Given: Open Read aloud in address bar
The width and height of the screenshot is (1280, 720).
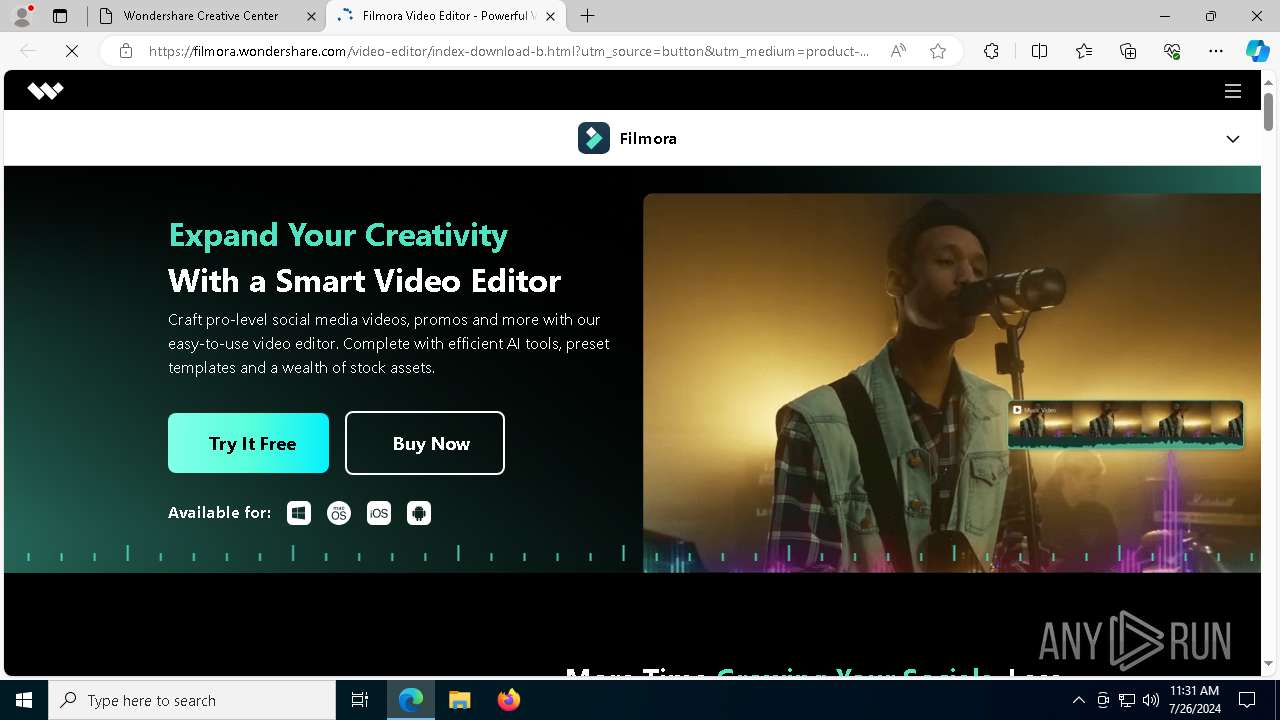Looking at the screenshot, I should click(x=898, y=51).
